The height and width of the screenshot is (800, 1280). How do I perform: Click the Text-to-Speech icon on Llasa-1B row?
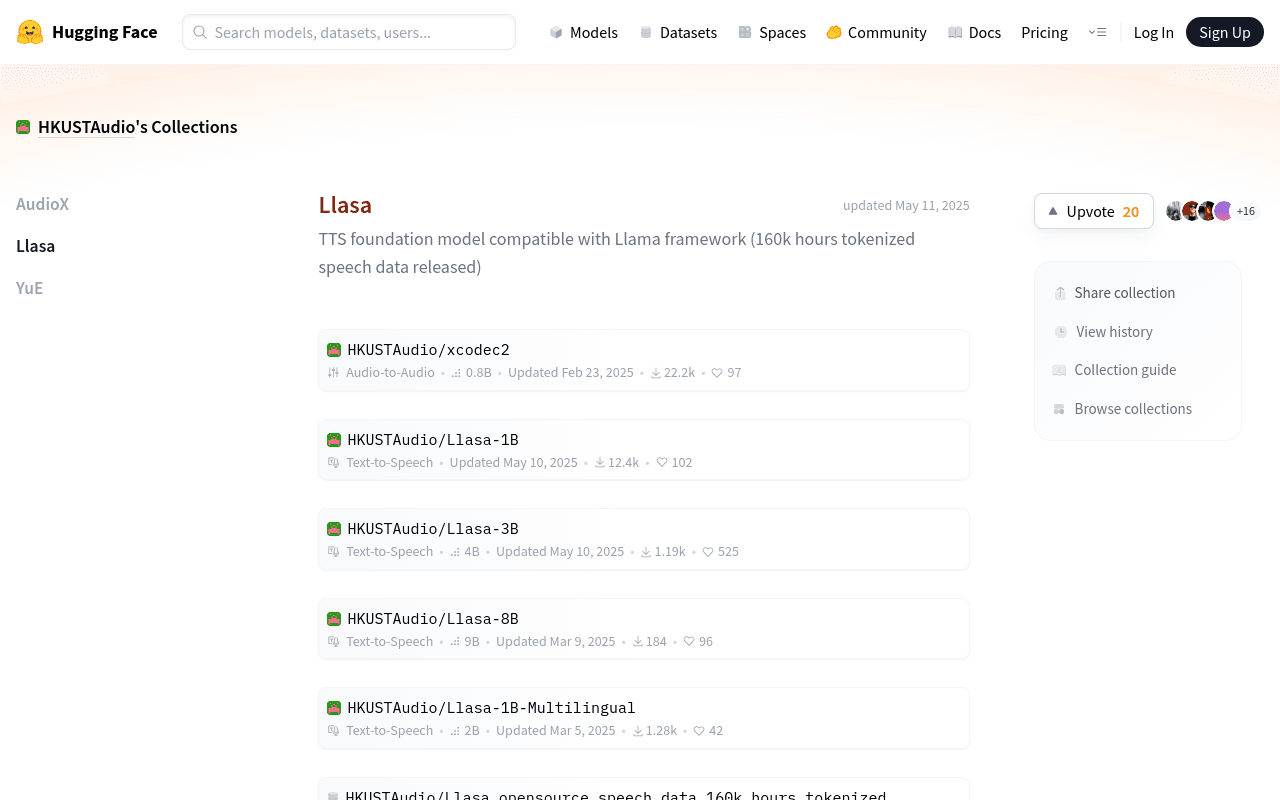[x=334, y=463]
